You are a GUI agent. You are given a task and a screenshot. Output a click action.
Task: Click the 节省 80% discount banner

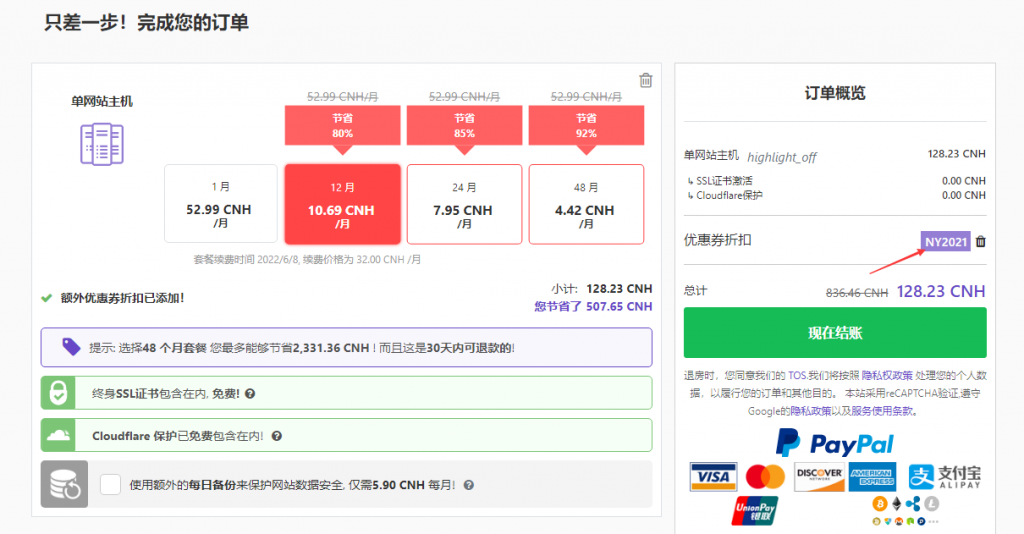(342, 125)
